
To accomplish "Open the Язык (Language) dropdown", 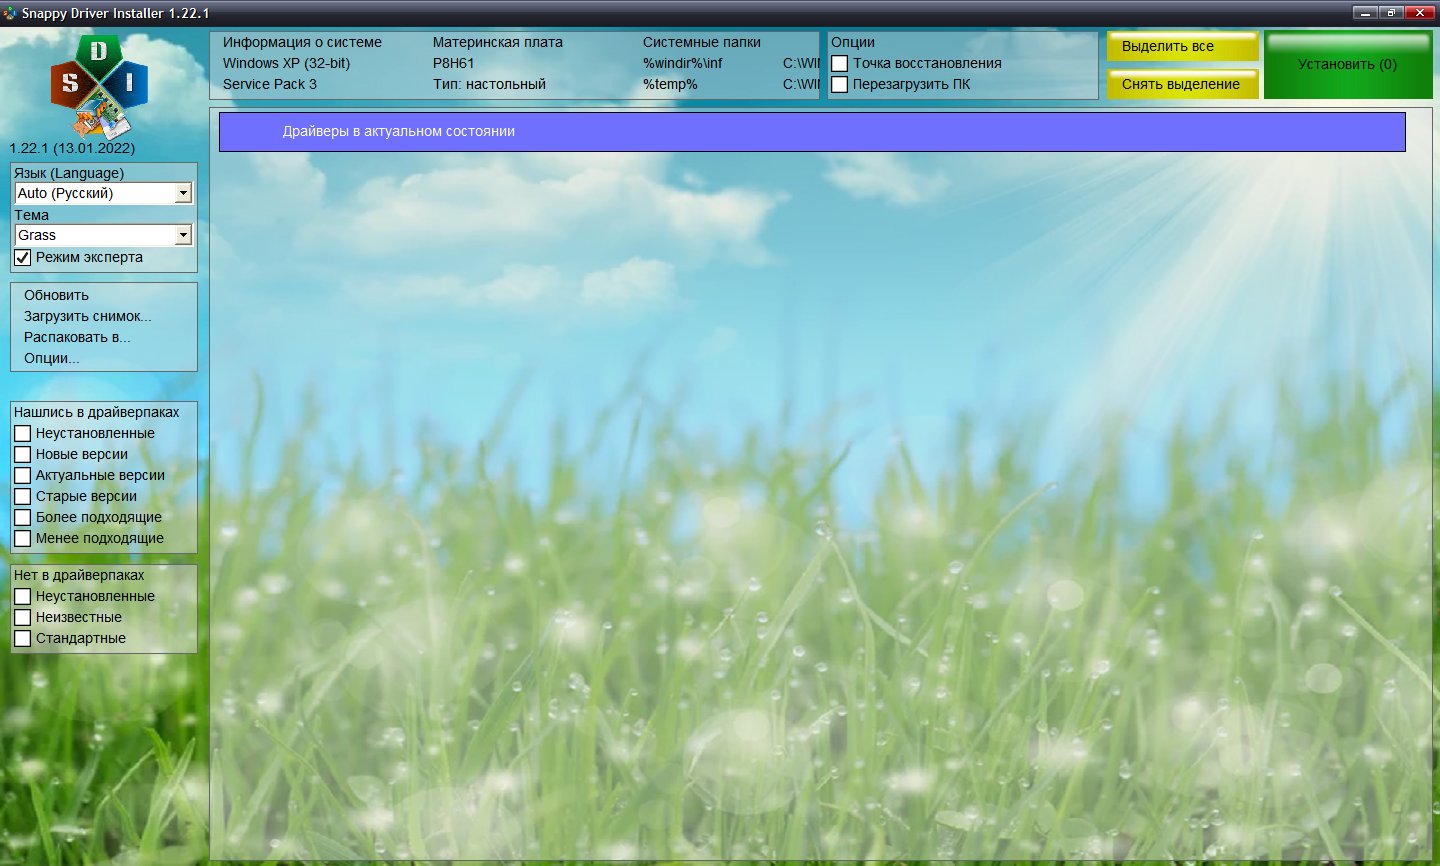I will pyautogui.click(x=183, y=193).
